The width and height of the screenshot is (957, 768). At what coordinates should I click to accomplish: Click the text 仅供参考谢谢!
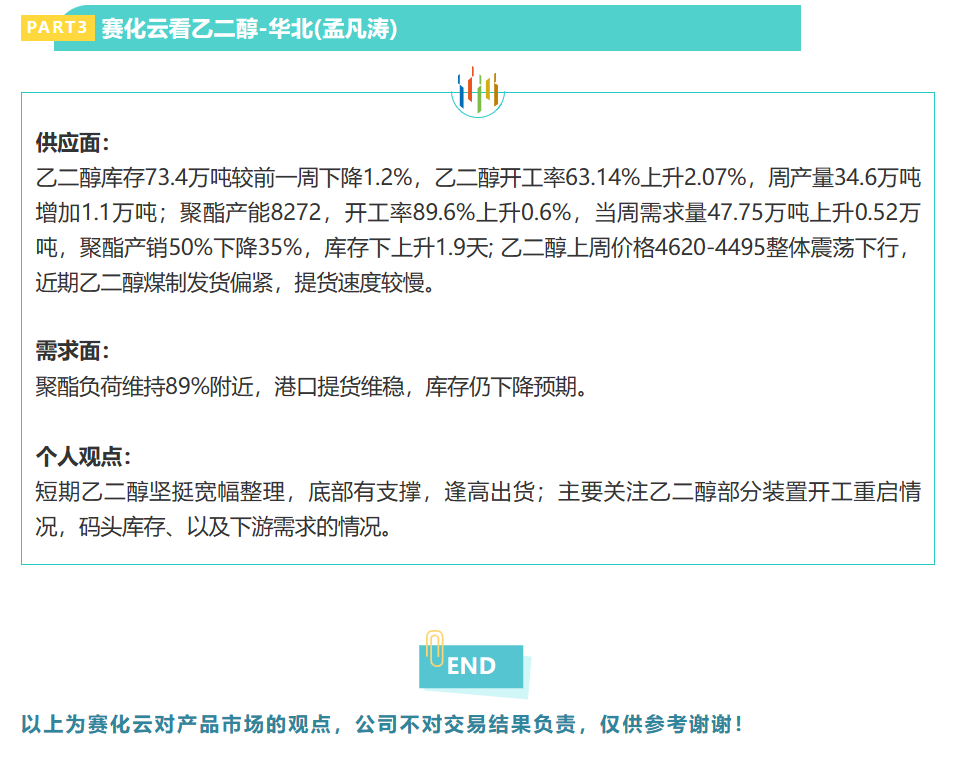[671, 725]
